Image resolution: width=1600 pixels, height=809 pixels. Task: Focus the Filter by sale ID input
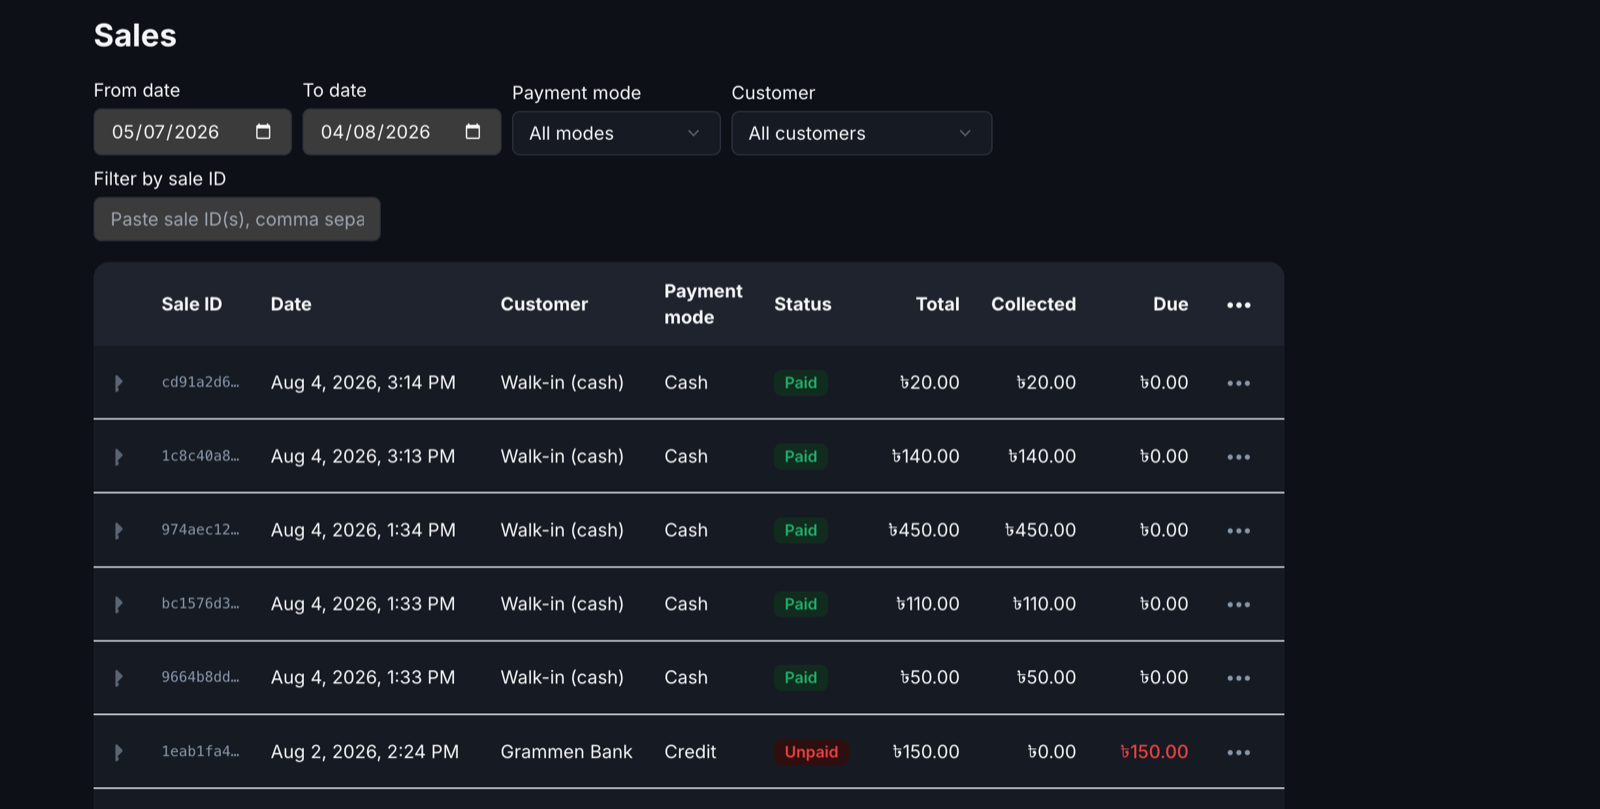click(x=237, y=219)
